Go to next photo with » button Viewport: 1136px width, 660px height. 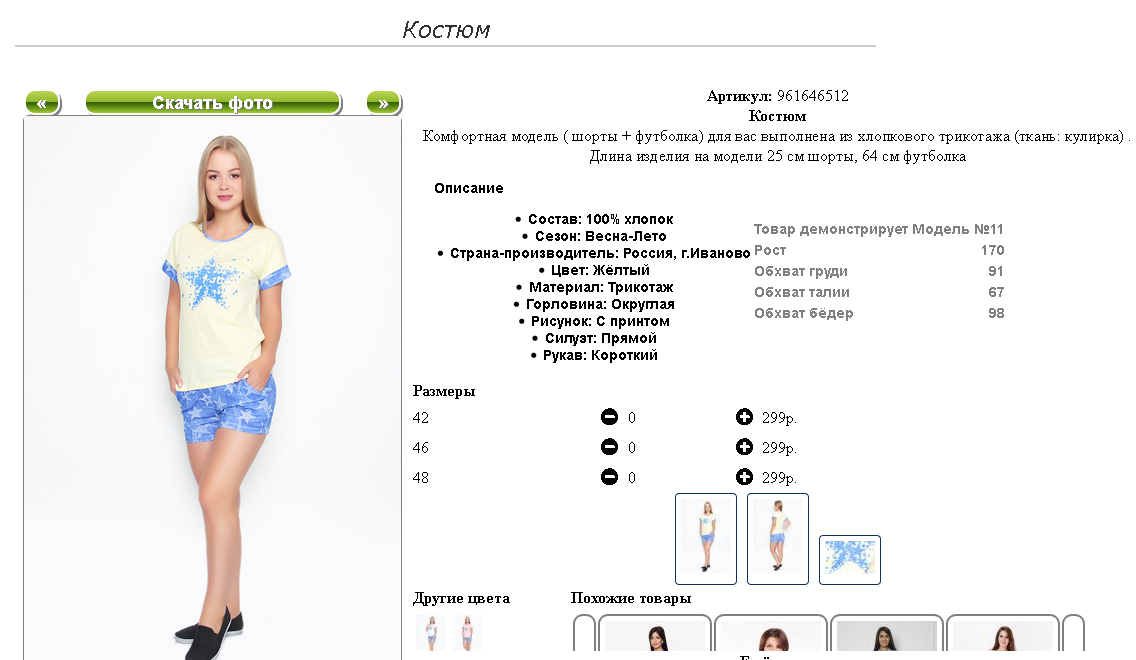(383, 103)
